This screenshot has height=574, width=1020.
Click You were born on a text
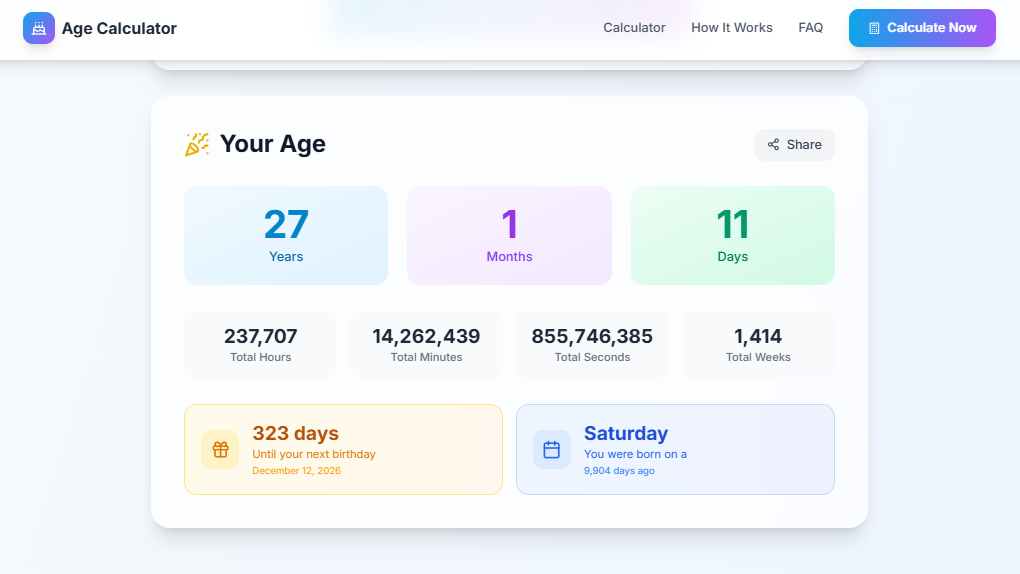point(636,454)
